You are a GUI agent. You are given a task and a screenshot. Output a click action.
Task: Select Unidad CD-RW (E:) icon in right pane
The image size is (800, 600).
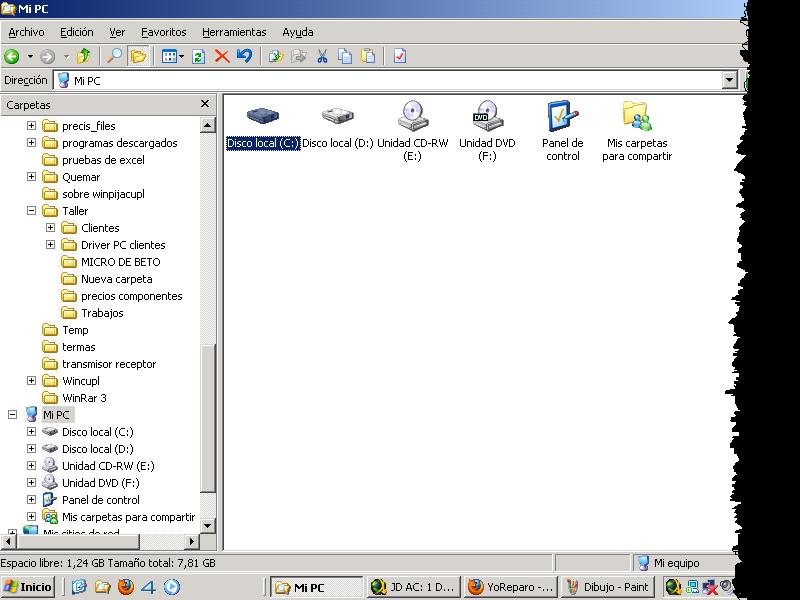tap(412, 131)
